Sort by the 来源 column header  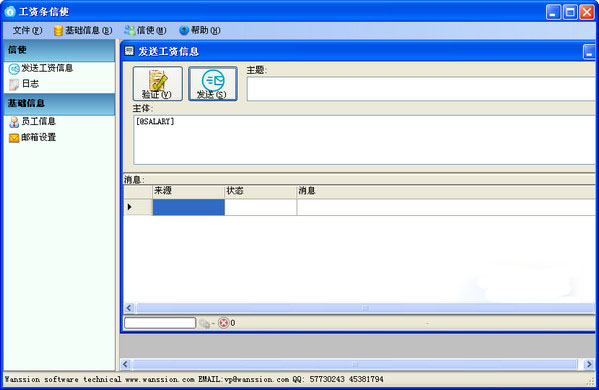[189, 191]
